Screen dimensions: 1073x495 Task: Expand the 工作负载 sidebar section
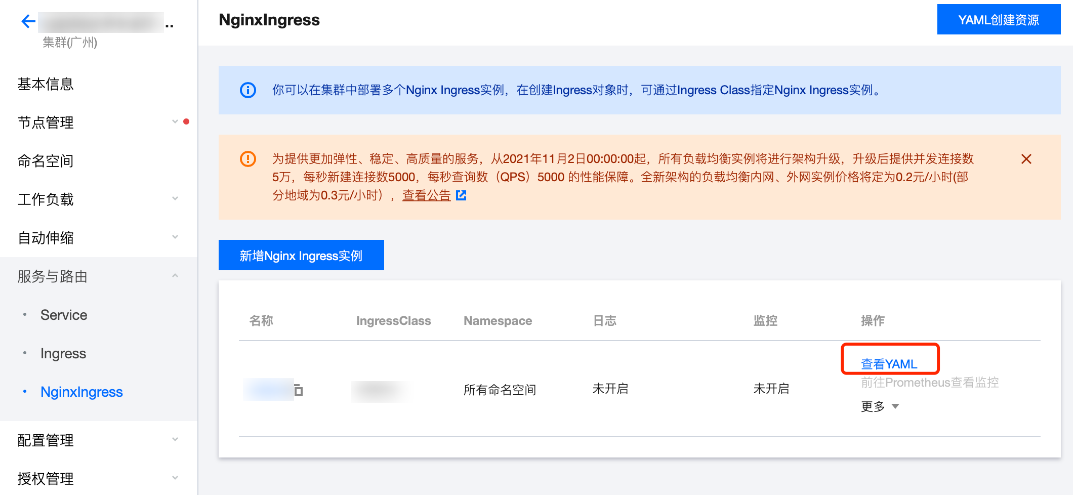click(99, 200)
